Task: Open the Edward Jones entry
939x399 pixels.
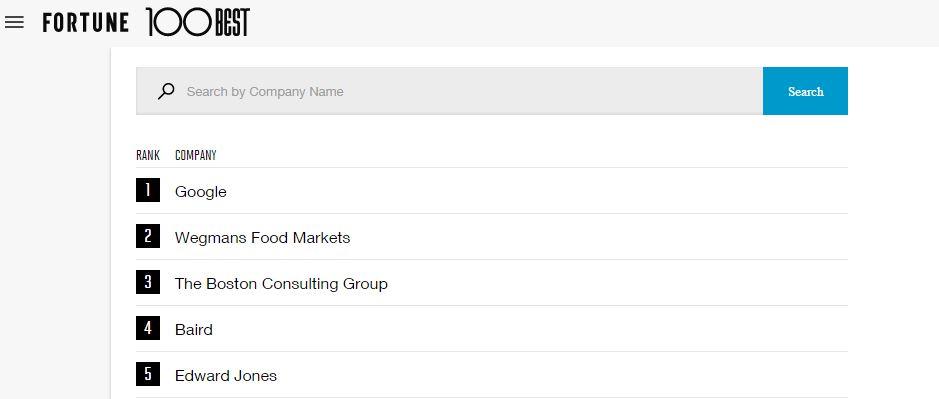Action: coord(226,376)
